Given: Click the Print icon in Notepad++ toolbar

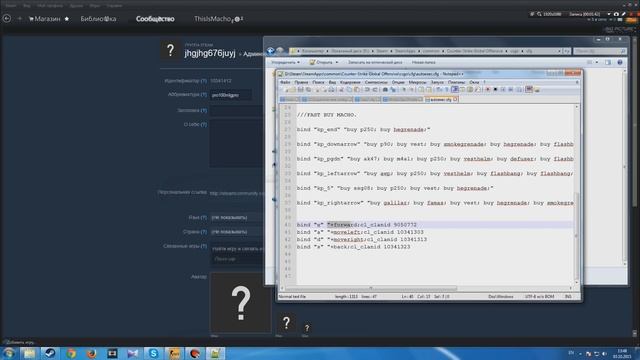Looking at the screenshot, I should click(x=331, y=89).
